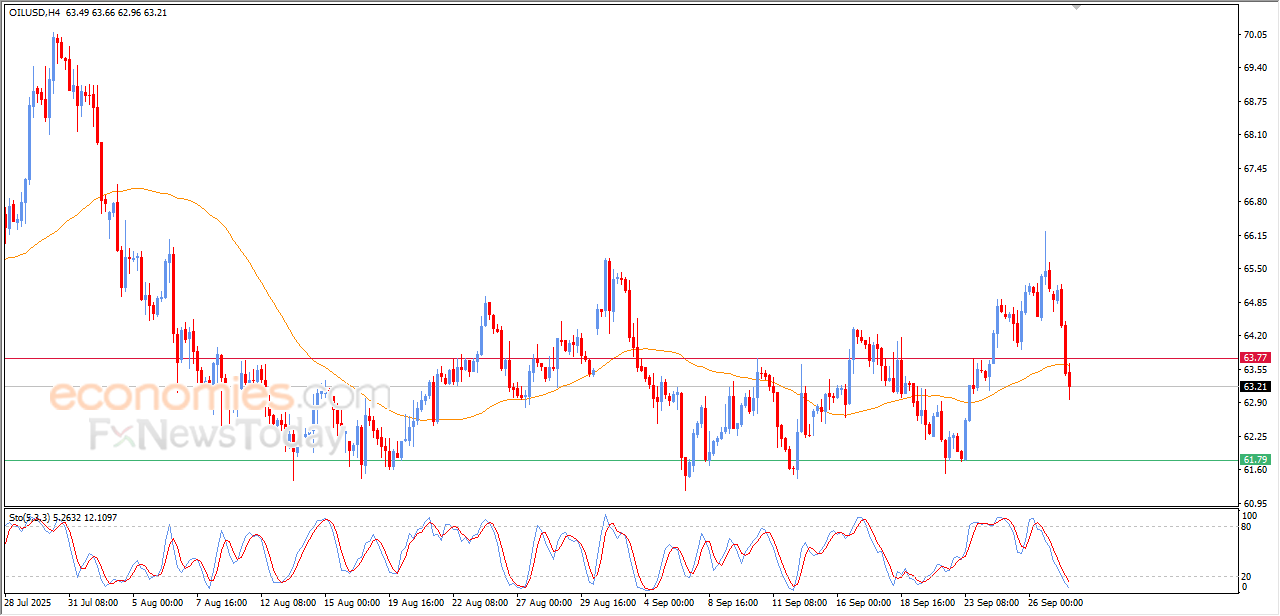Click the 7 Aug 16:00 time label
The height and width of the screenshot is (616, 1280).
[x=223, y=604]
